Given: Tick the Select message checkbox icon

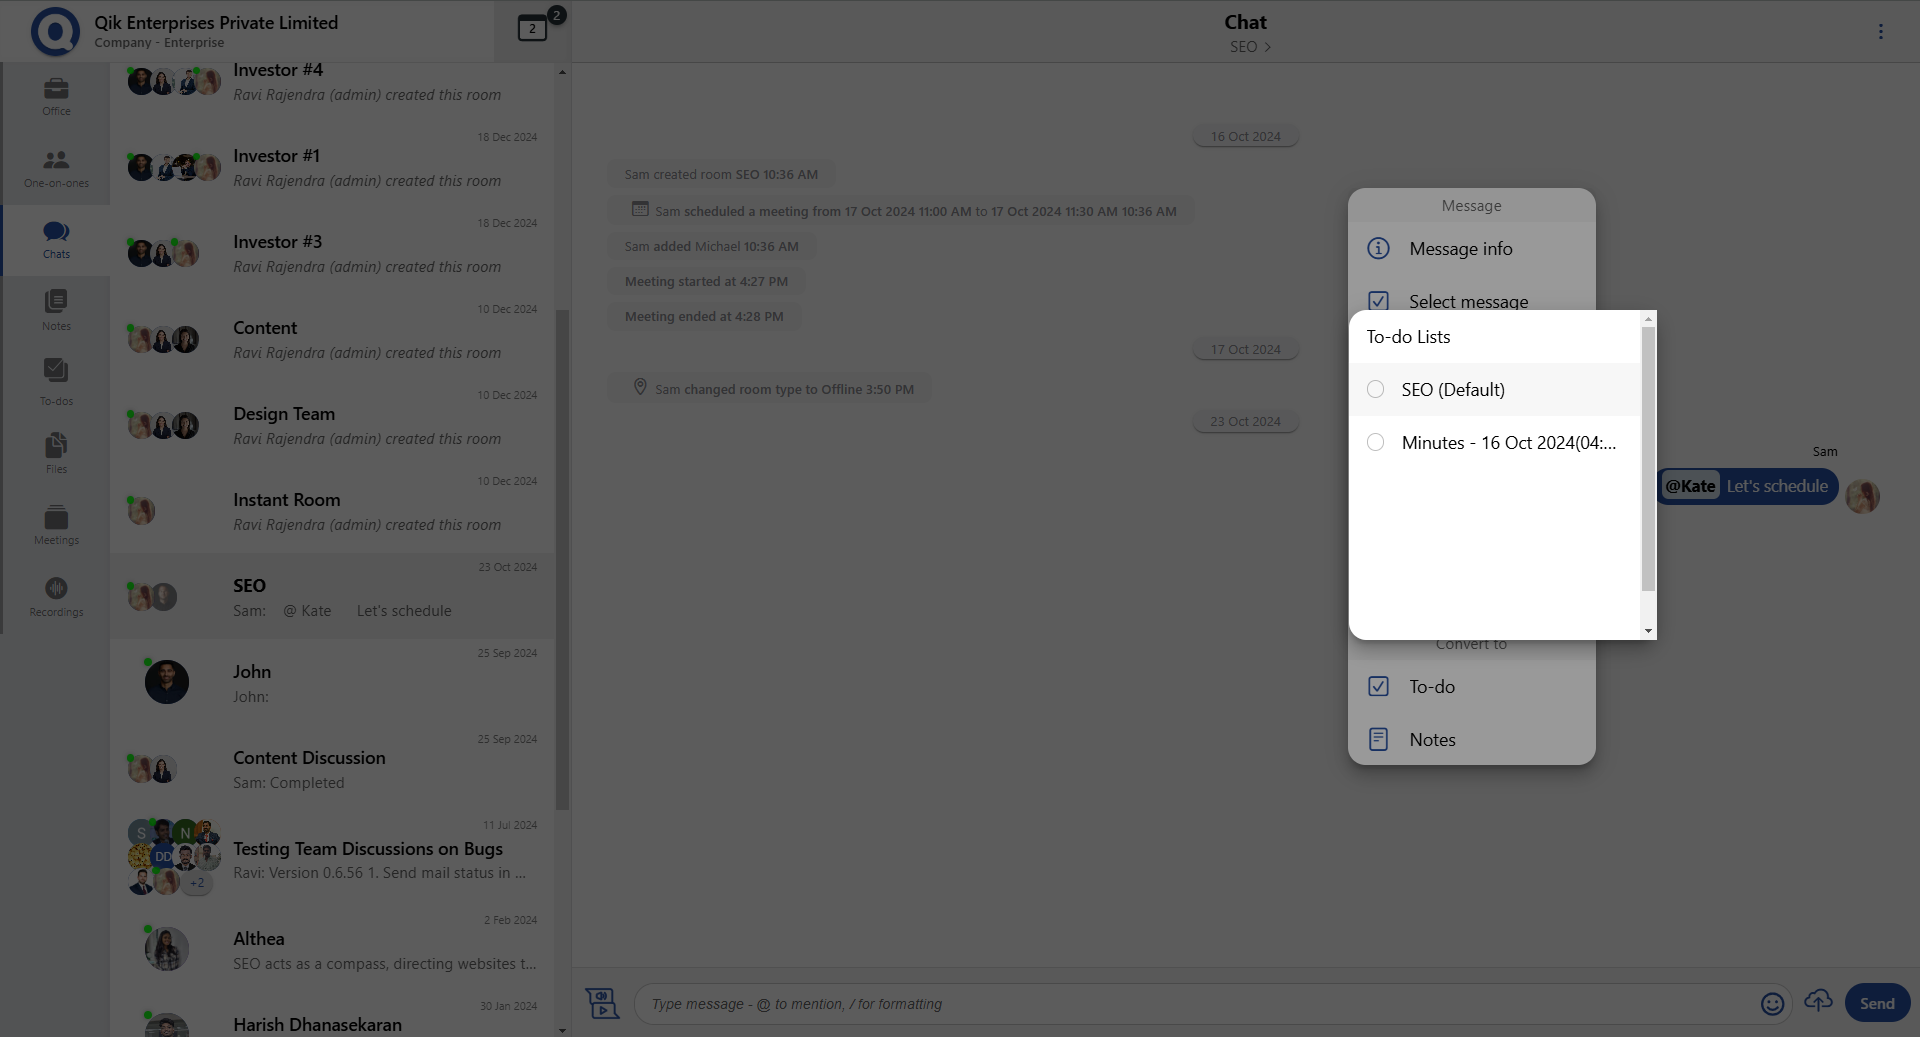Looking at the screenshot, I should coord(1378,301).
